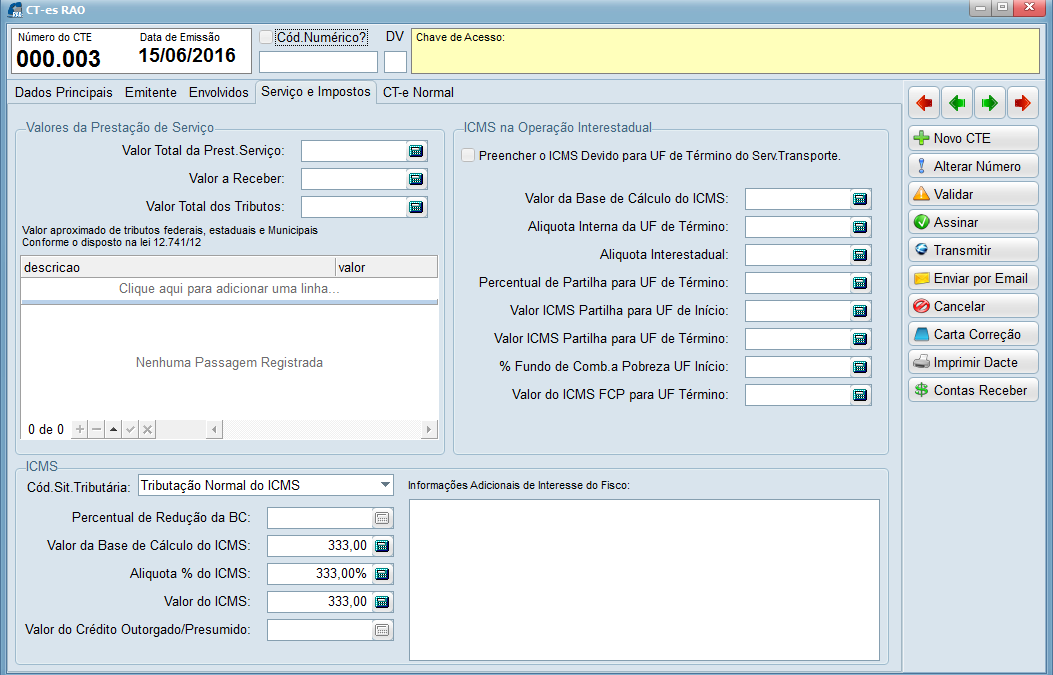The image size is (1053, 675).
Task: Click the Assinar button
Action: (973, 222)
